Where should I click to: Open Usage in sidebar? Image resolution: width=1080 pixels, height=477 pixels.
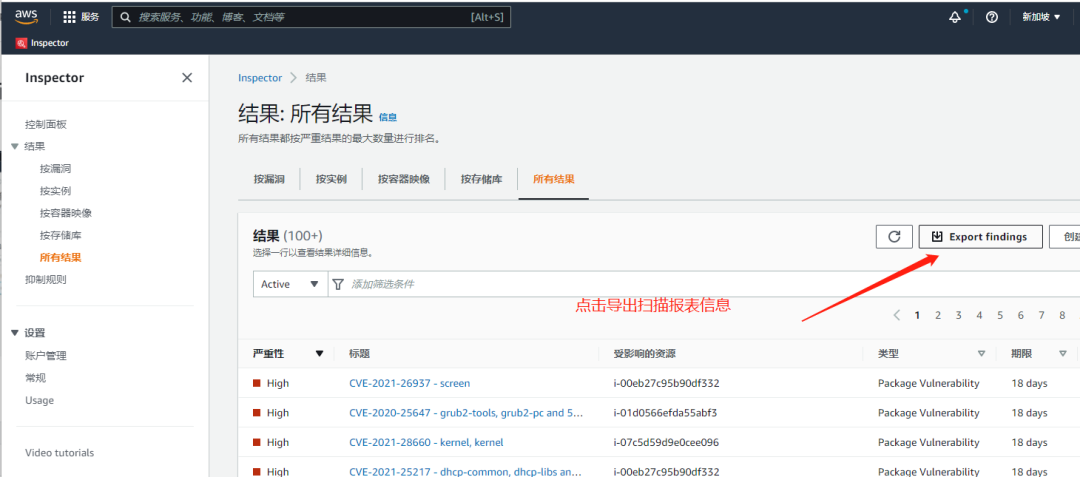coord(39,400)
